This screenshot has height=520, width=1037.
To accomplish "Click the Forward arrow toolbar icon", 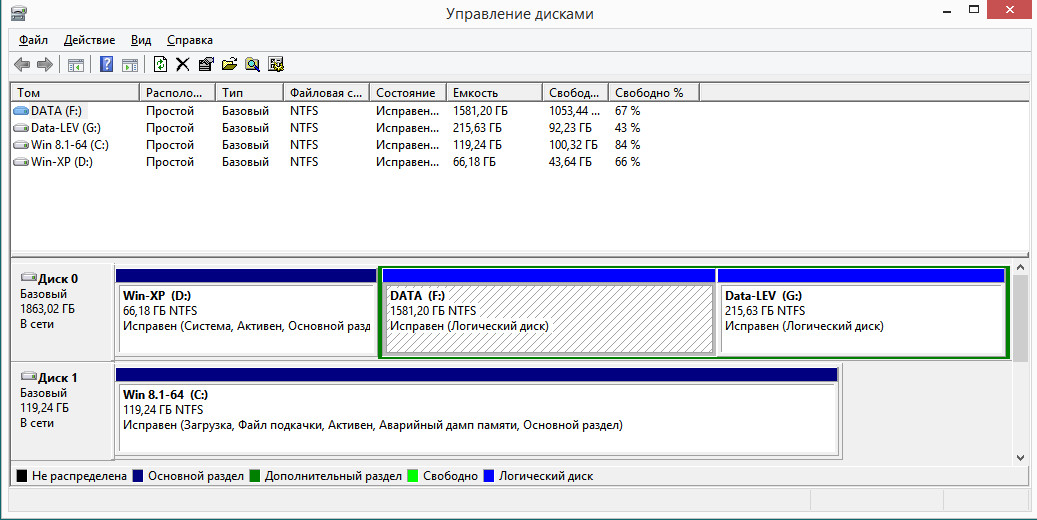I will click(x=45, y=64).
